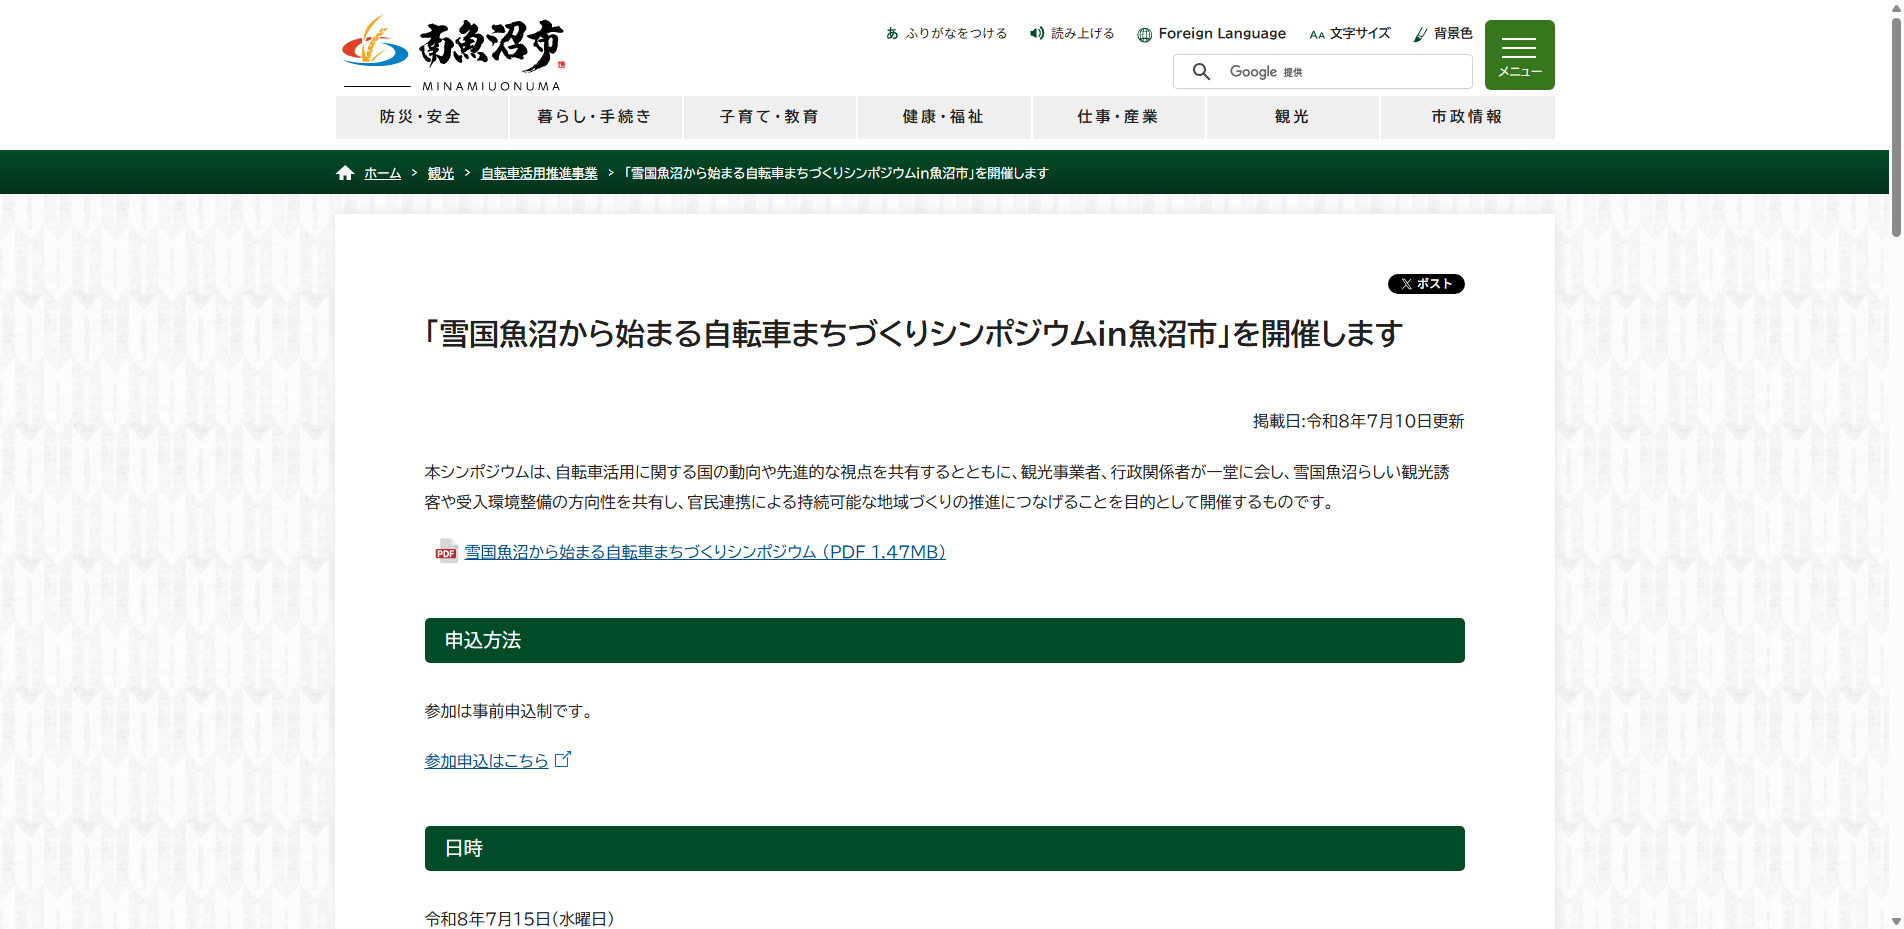
Task: Click the speaker read-aloud icon
Action: pos(1037,33)
